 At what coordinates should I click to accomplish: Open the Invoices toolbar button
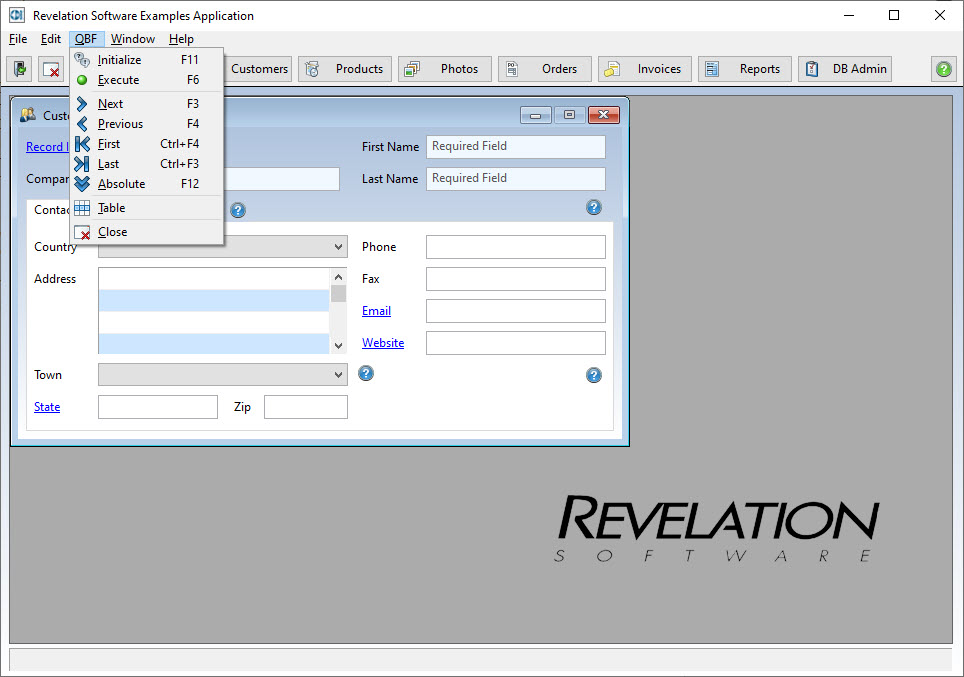click(x=644, y=69)
